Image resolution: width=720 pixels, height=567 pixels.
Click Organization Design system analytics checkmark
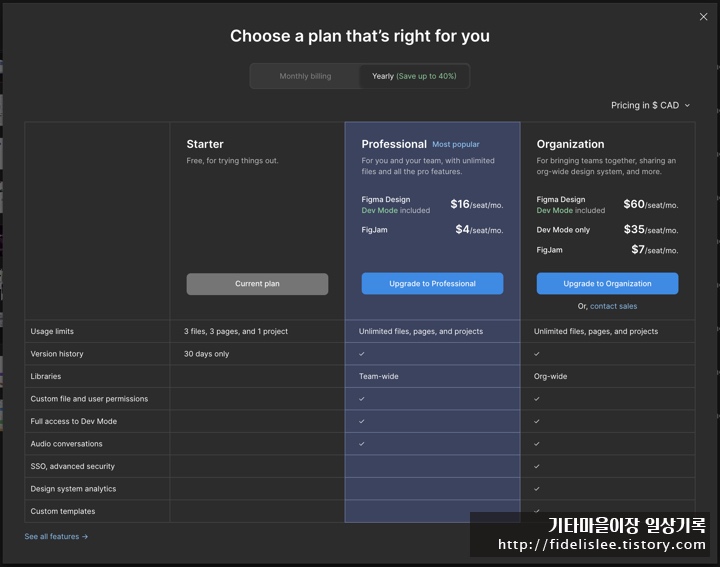[x=536, y=488]
